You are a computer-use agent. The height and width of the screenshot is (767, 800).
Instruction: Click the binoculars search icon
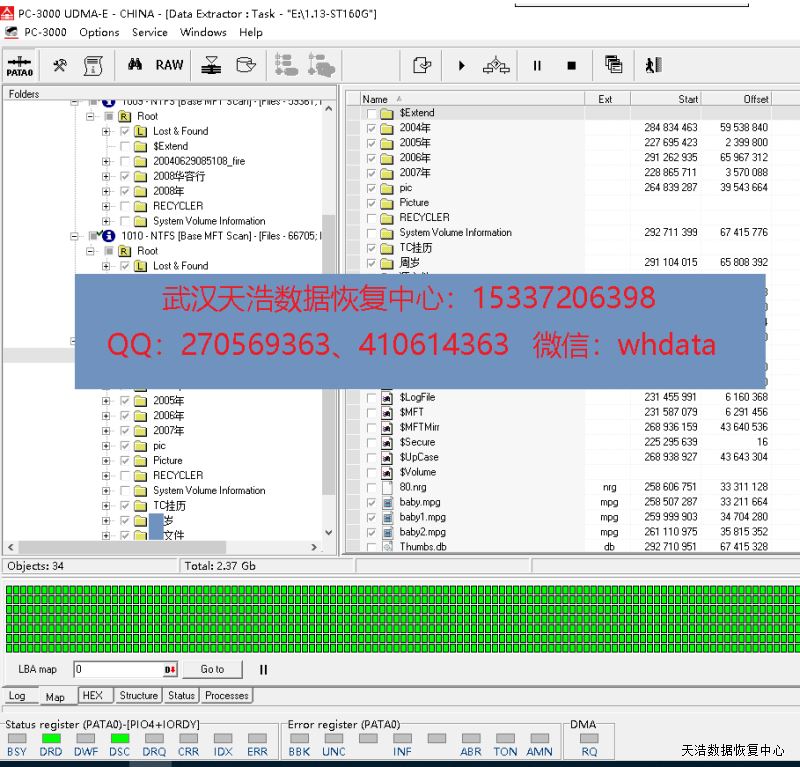(134, 65)
